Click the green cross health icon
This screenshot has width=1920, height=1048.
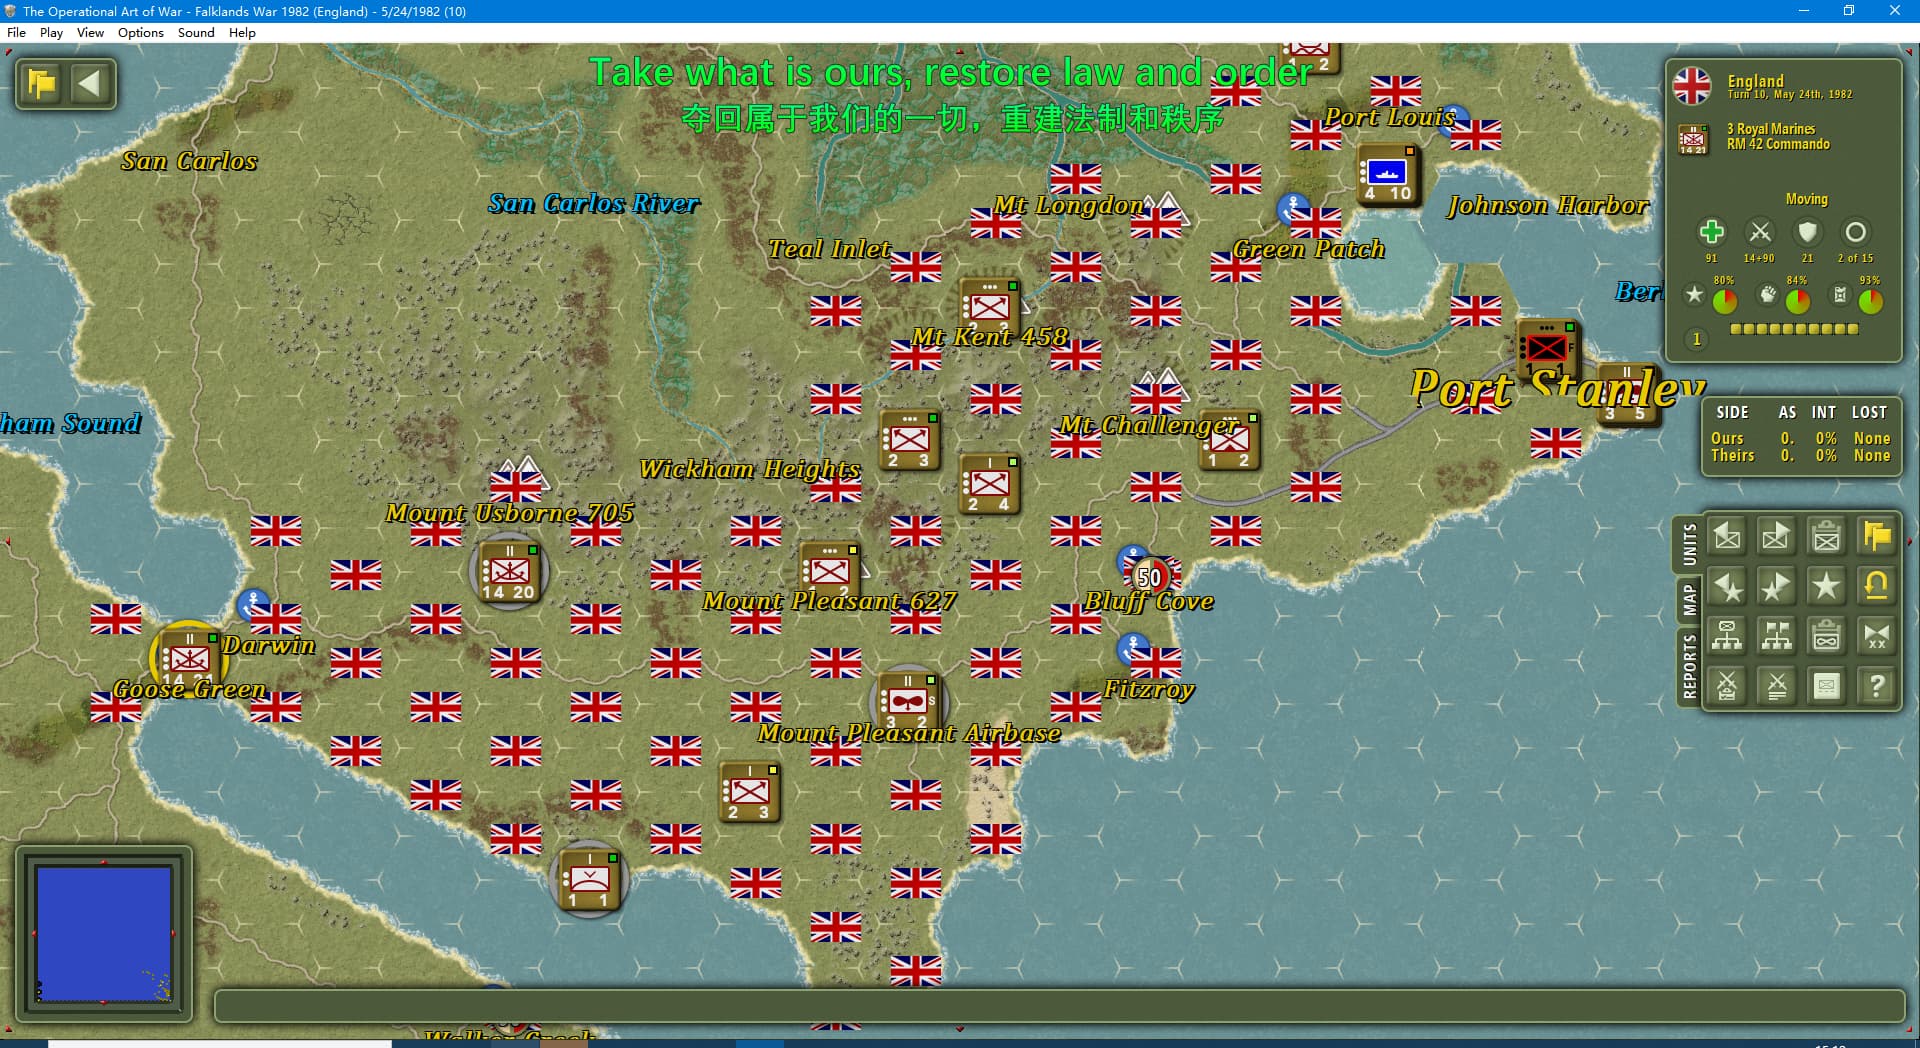[x=1711, y=232]
